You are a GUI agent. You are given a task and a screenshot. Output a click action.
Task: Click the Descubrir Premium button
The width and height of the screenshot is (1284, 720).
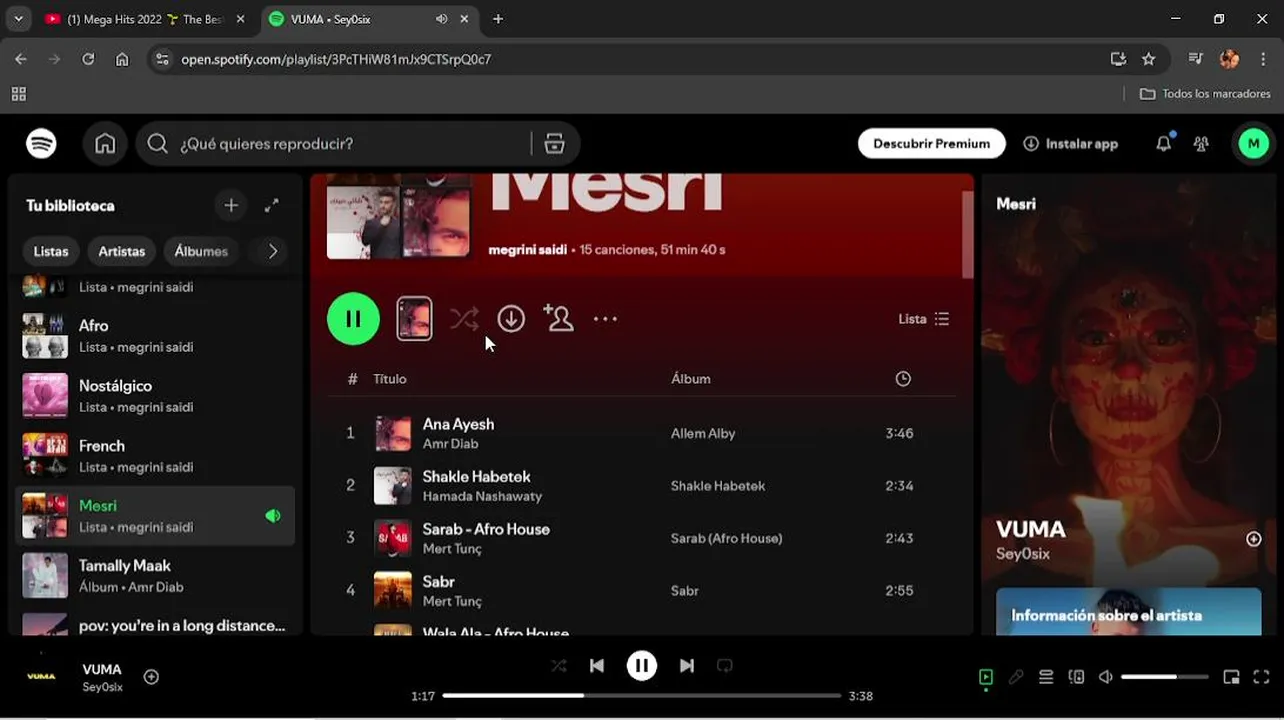pyautogui.click(x=931, y=144)
